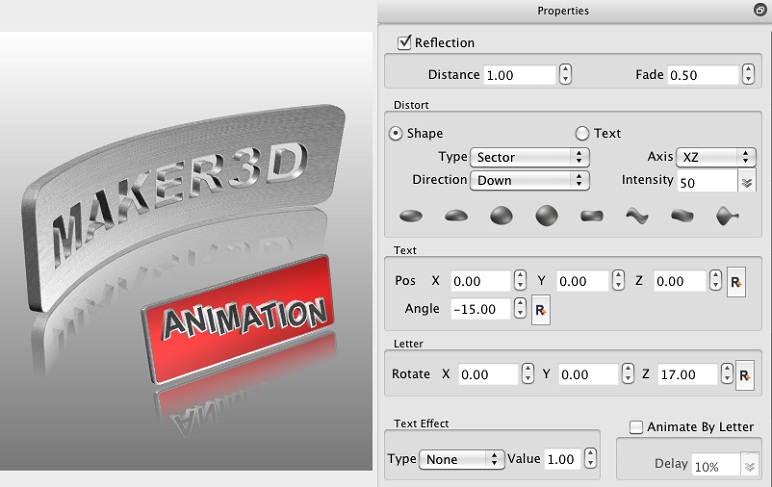
Task: Open the distort Type dropdown showing Sector
Action: click(x=530, y=157)
